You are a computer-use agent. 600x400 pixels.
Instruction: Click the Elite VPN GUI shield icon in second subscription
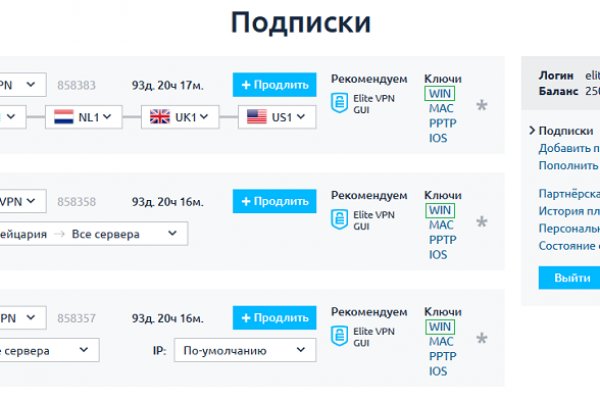point(339,217)
